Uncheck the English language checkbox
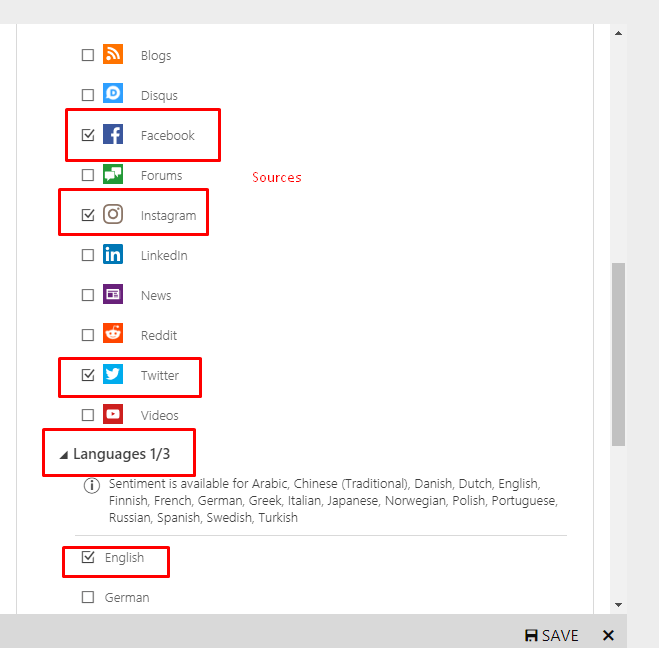 coord(88,557)
